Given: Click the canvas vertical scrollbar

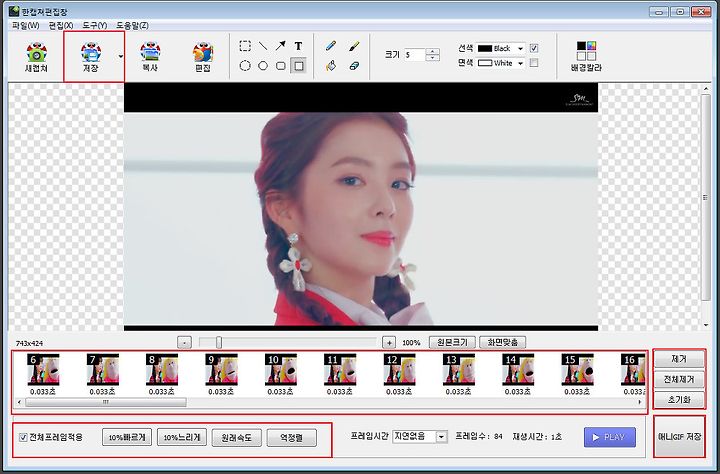Looking at the screenshot, I should pyautogui.click(x=706, y=198).
